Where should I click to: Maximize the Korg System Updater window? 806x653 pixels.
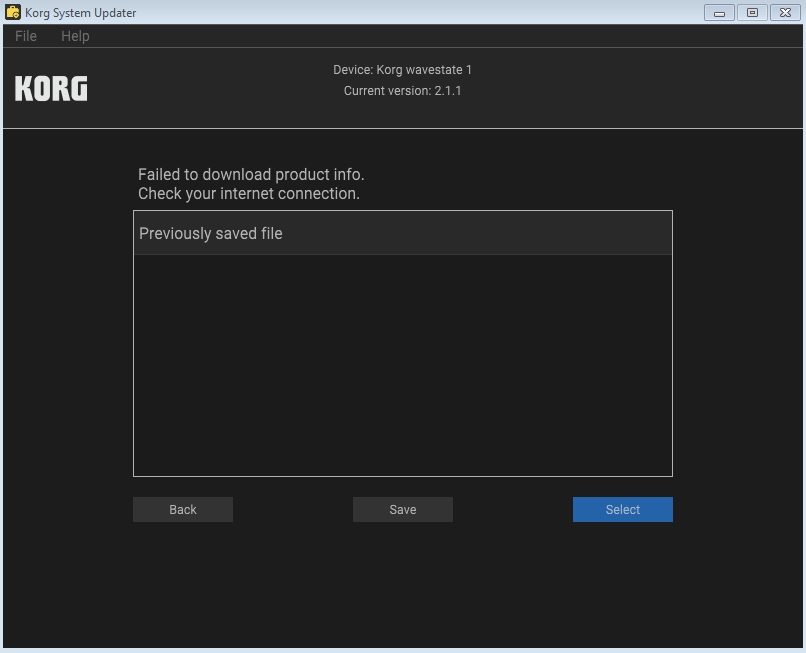click(x=752, y=12)
